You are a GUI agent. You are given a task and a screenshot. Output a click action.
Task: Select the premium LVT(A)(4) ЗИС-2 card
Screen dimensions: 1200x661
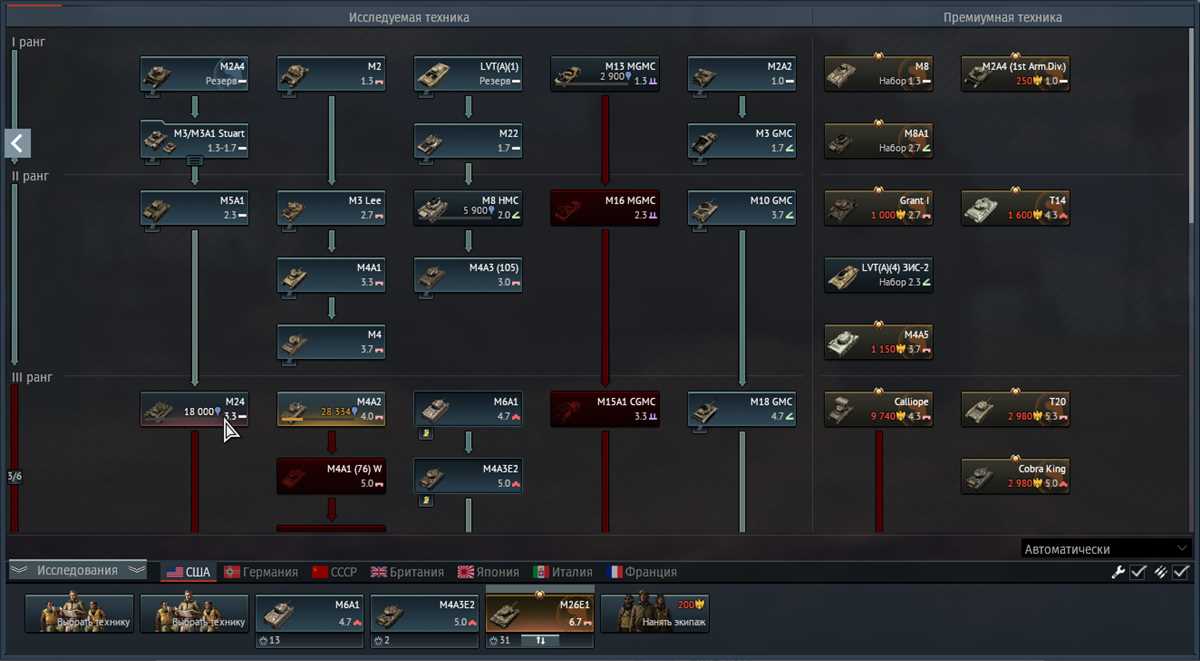pos(879,275)
